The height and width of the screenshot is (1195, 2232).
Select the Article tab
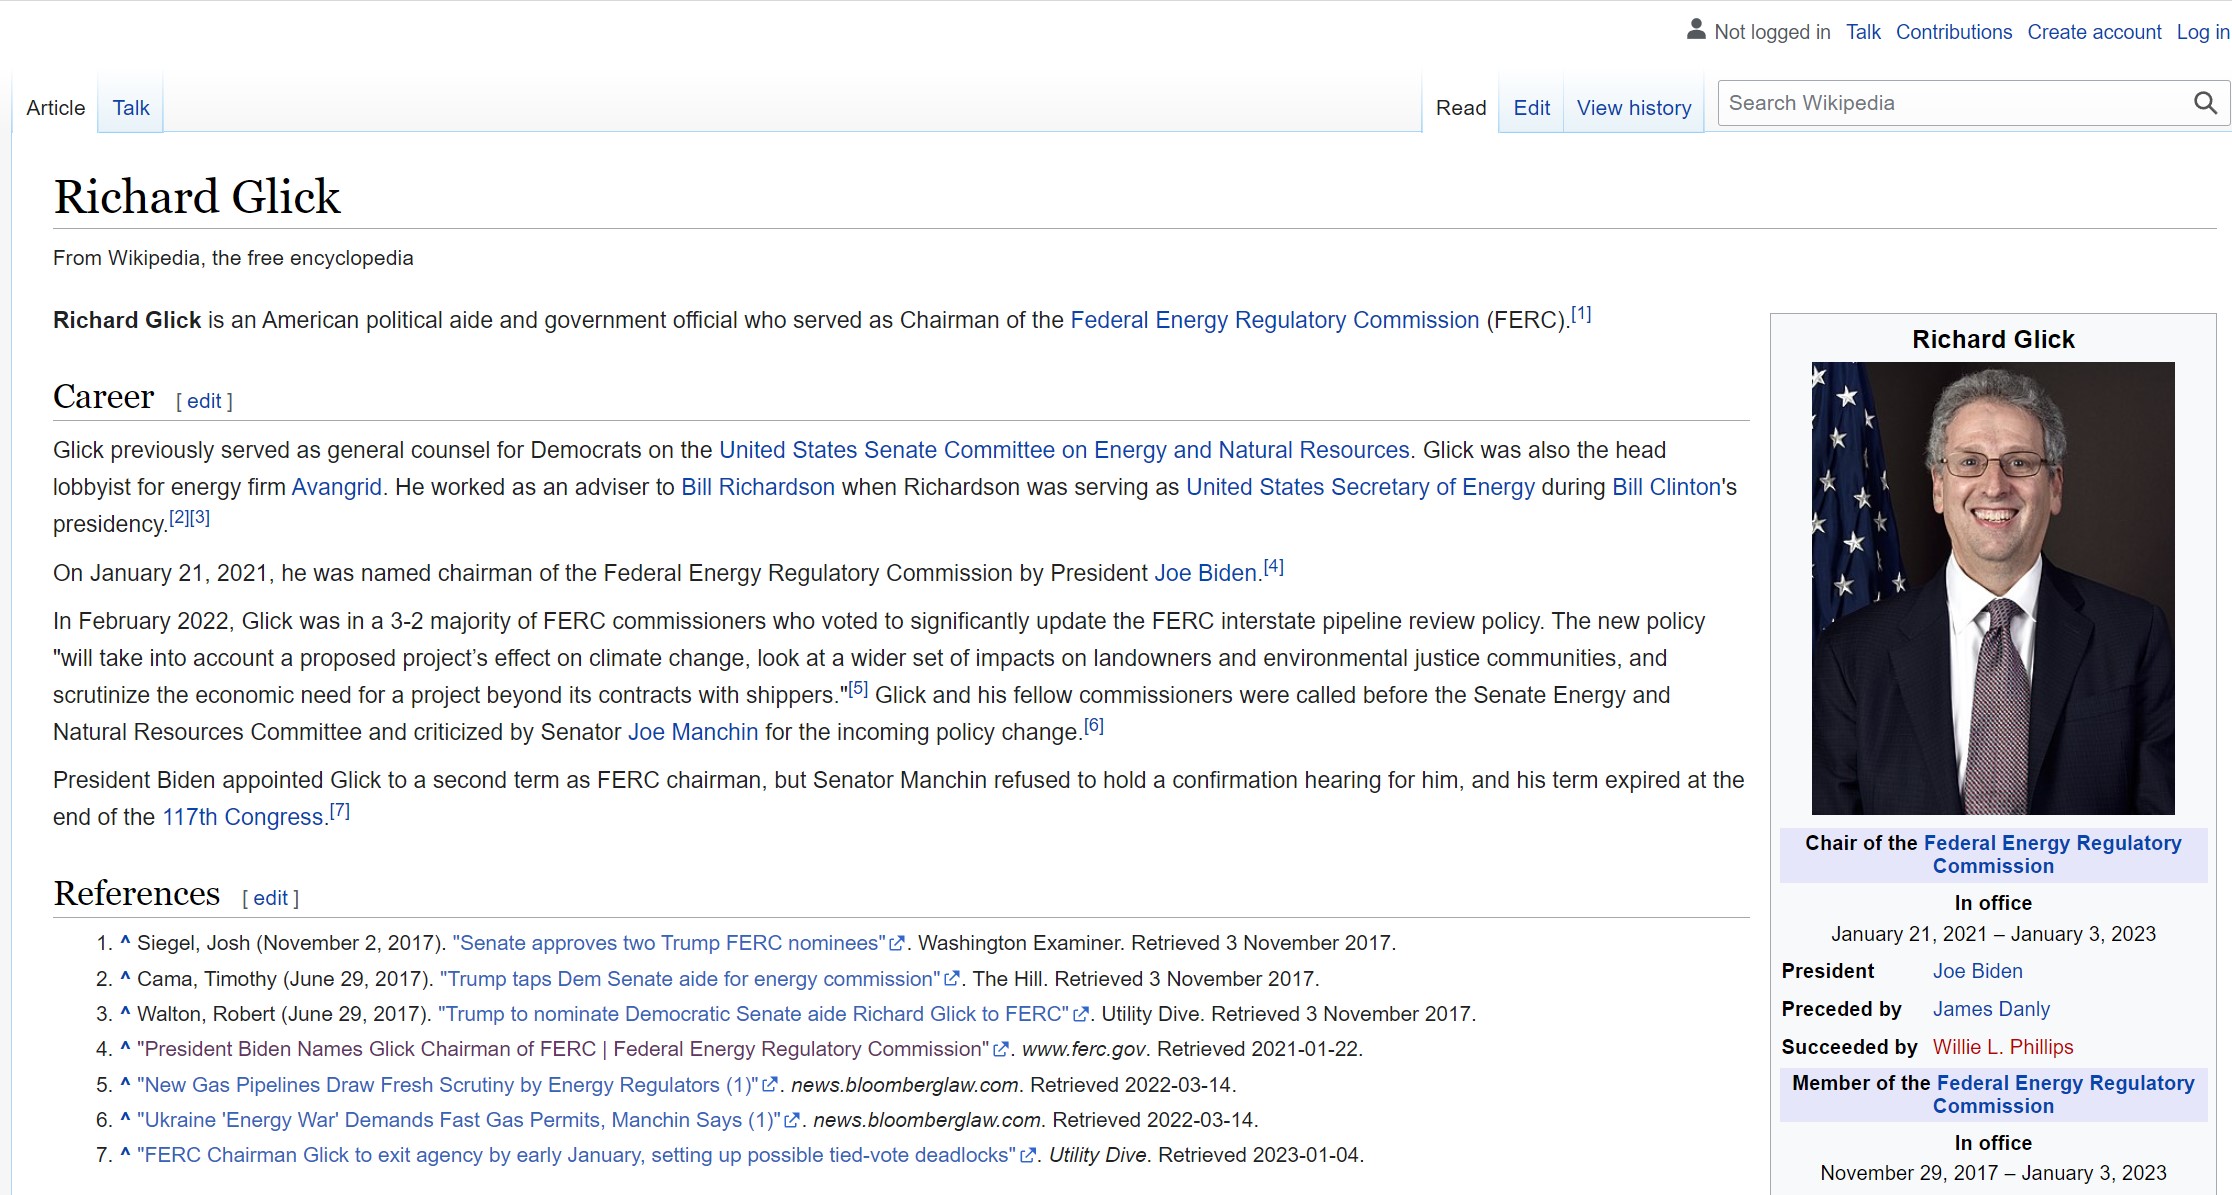(56, 107)
